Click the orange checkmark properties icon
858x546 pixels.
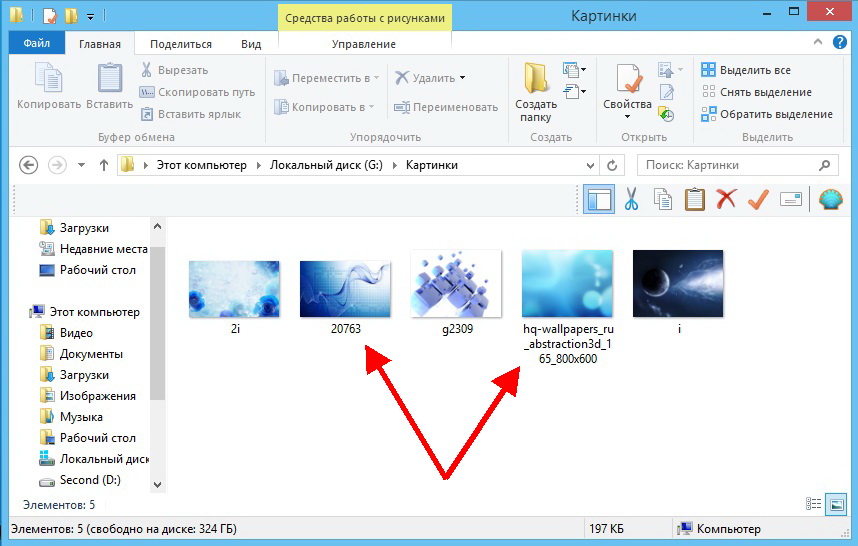pos(758,199)
